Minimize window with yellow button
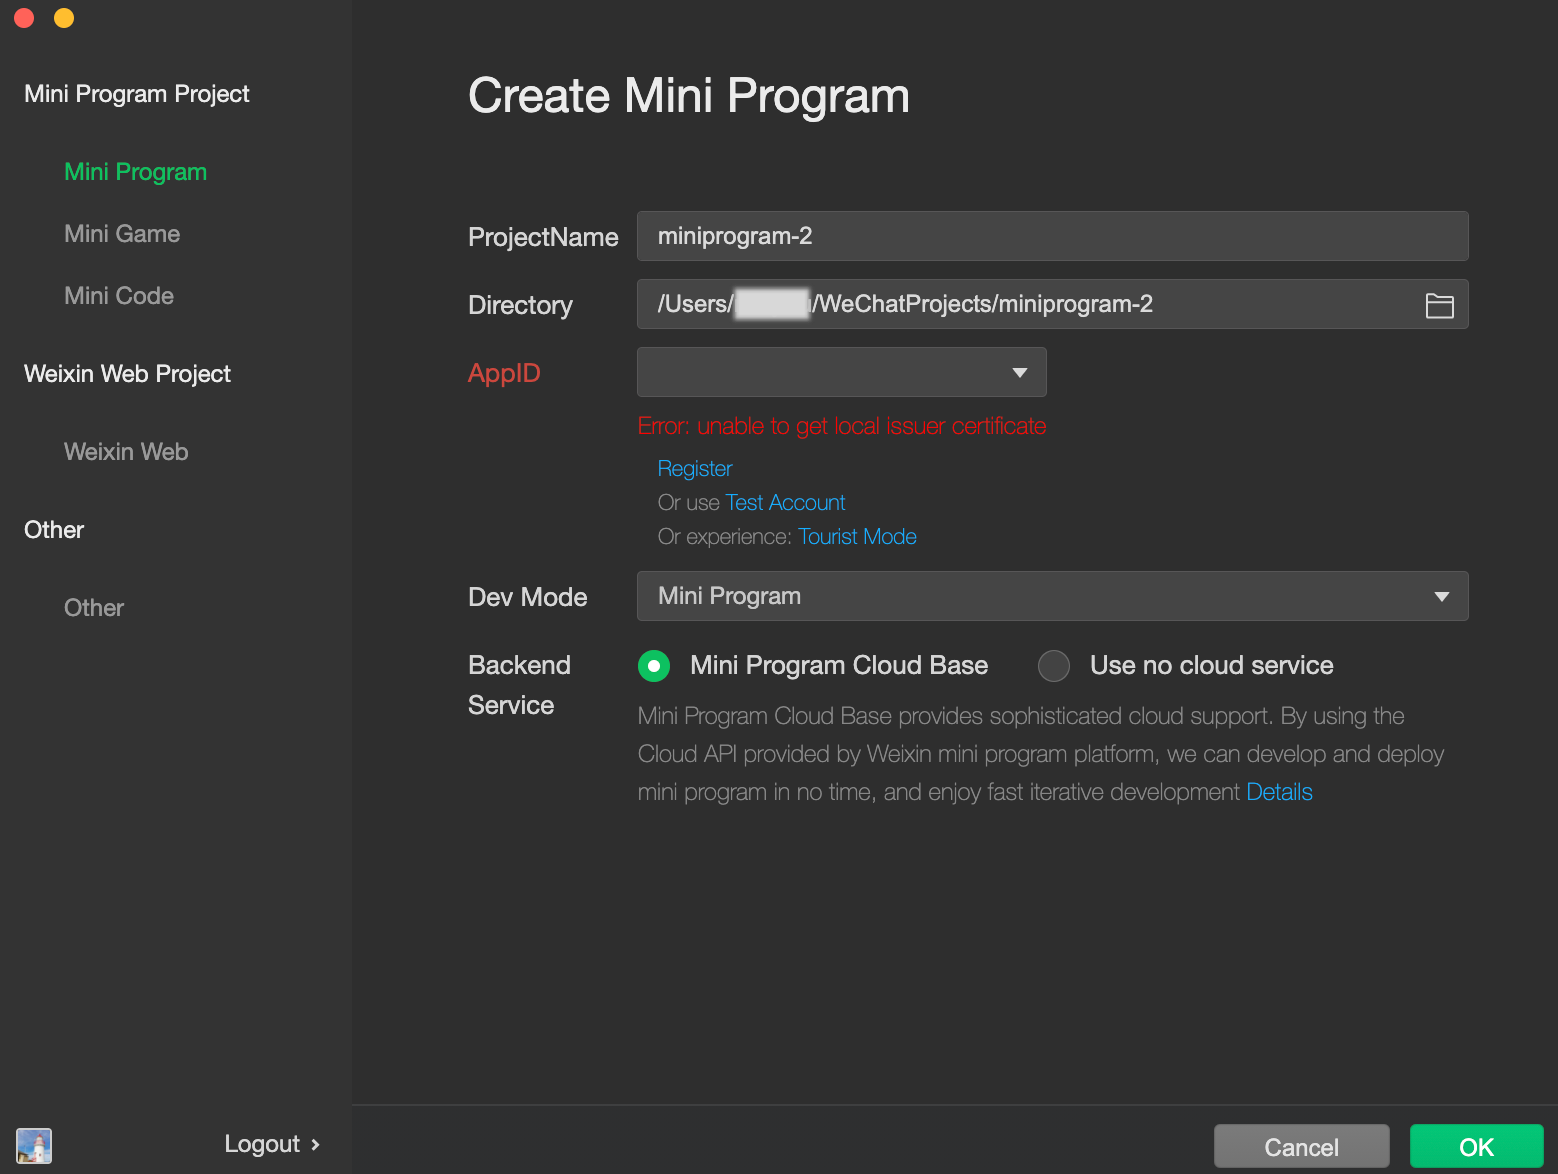This screenshot has height=1174, width=1558. (64, 18)
